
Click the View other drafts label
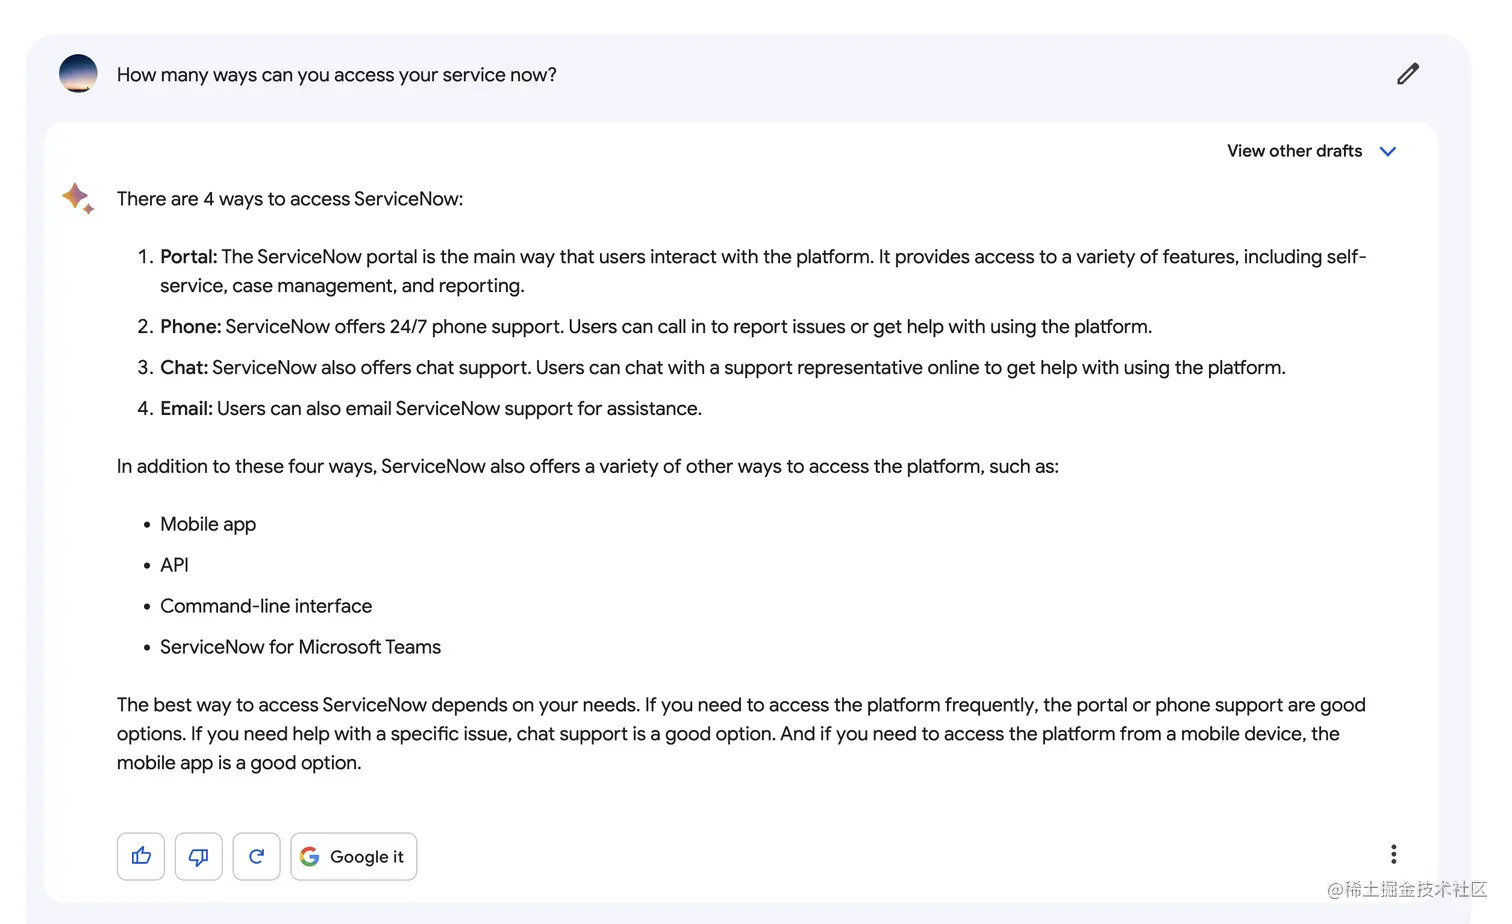1294,151
